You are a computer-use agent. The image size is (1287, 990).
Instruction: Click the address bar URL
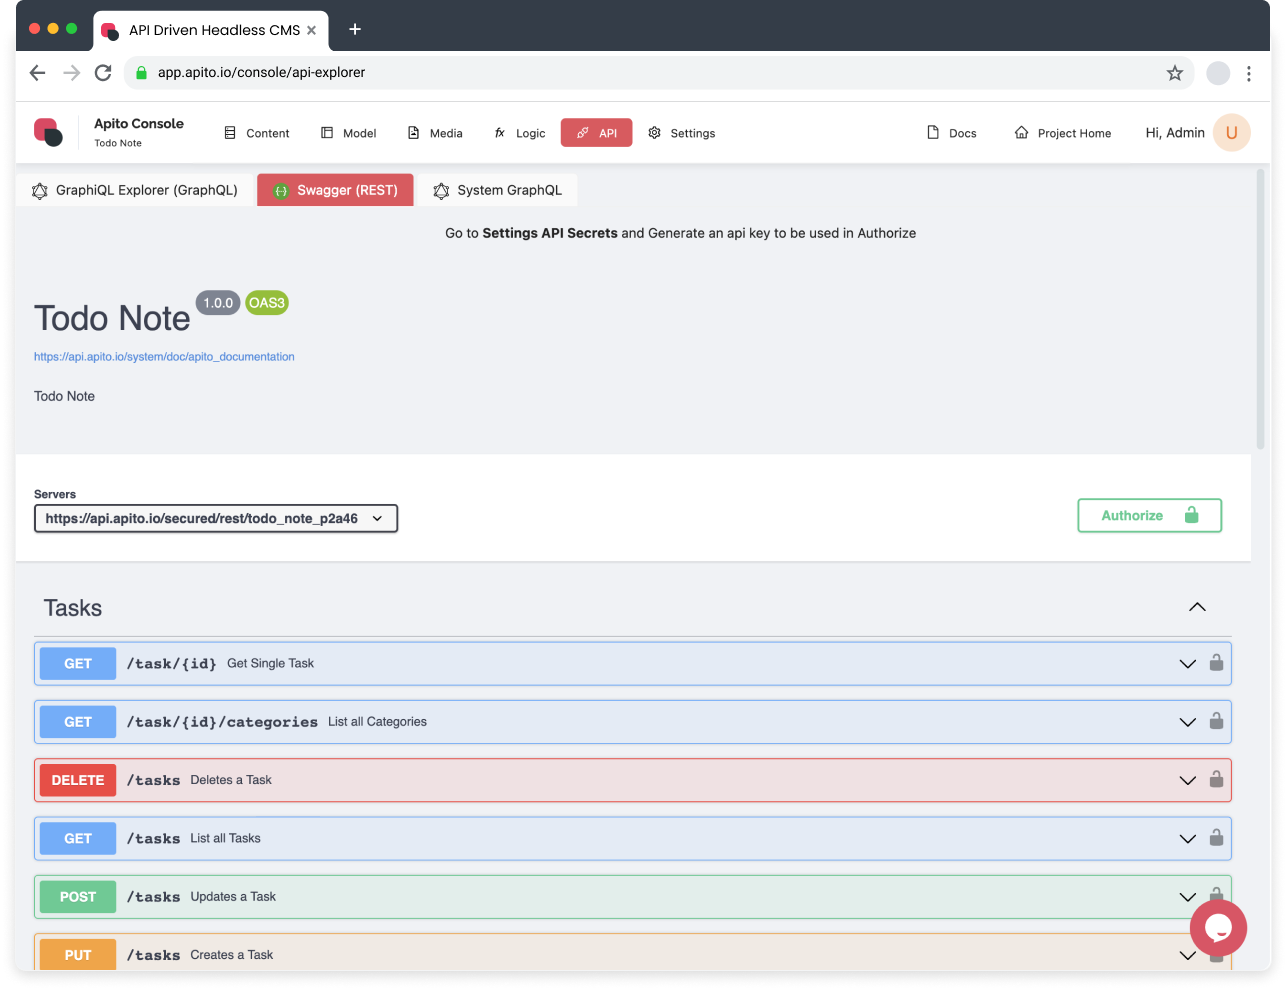tap(261, 73)
